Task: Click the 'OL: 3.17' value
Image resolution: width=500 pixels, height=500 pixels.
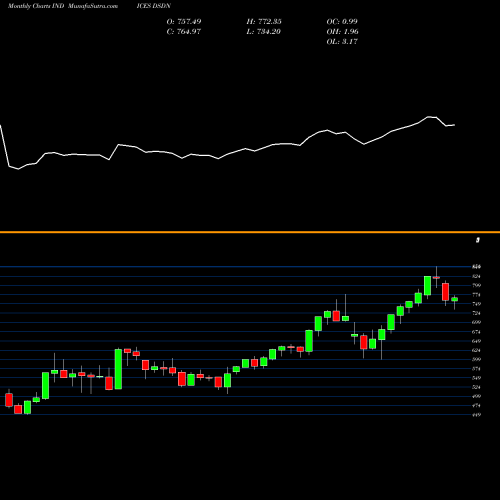Action: 342,41
